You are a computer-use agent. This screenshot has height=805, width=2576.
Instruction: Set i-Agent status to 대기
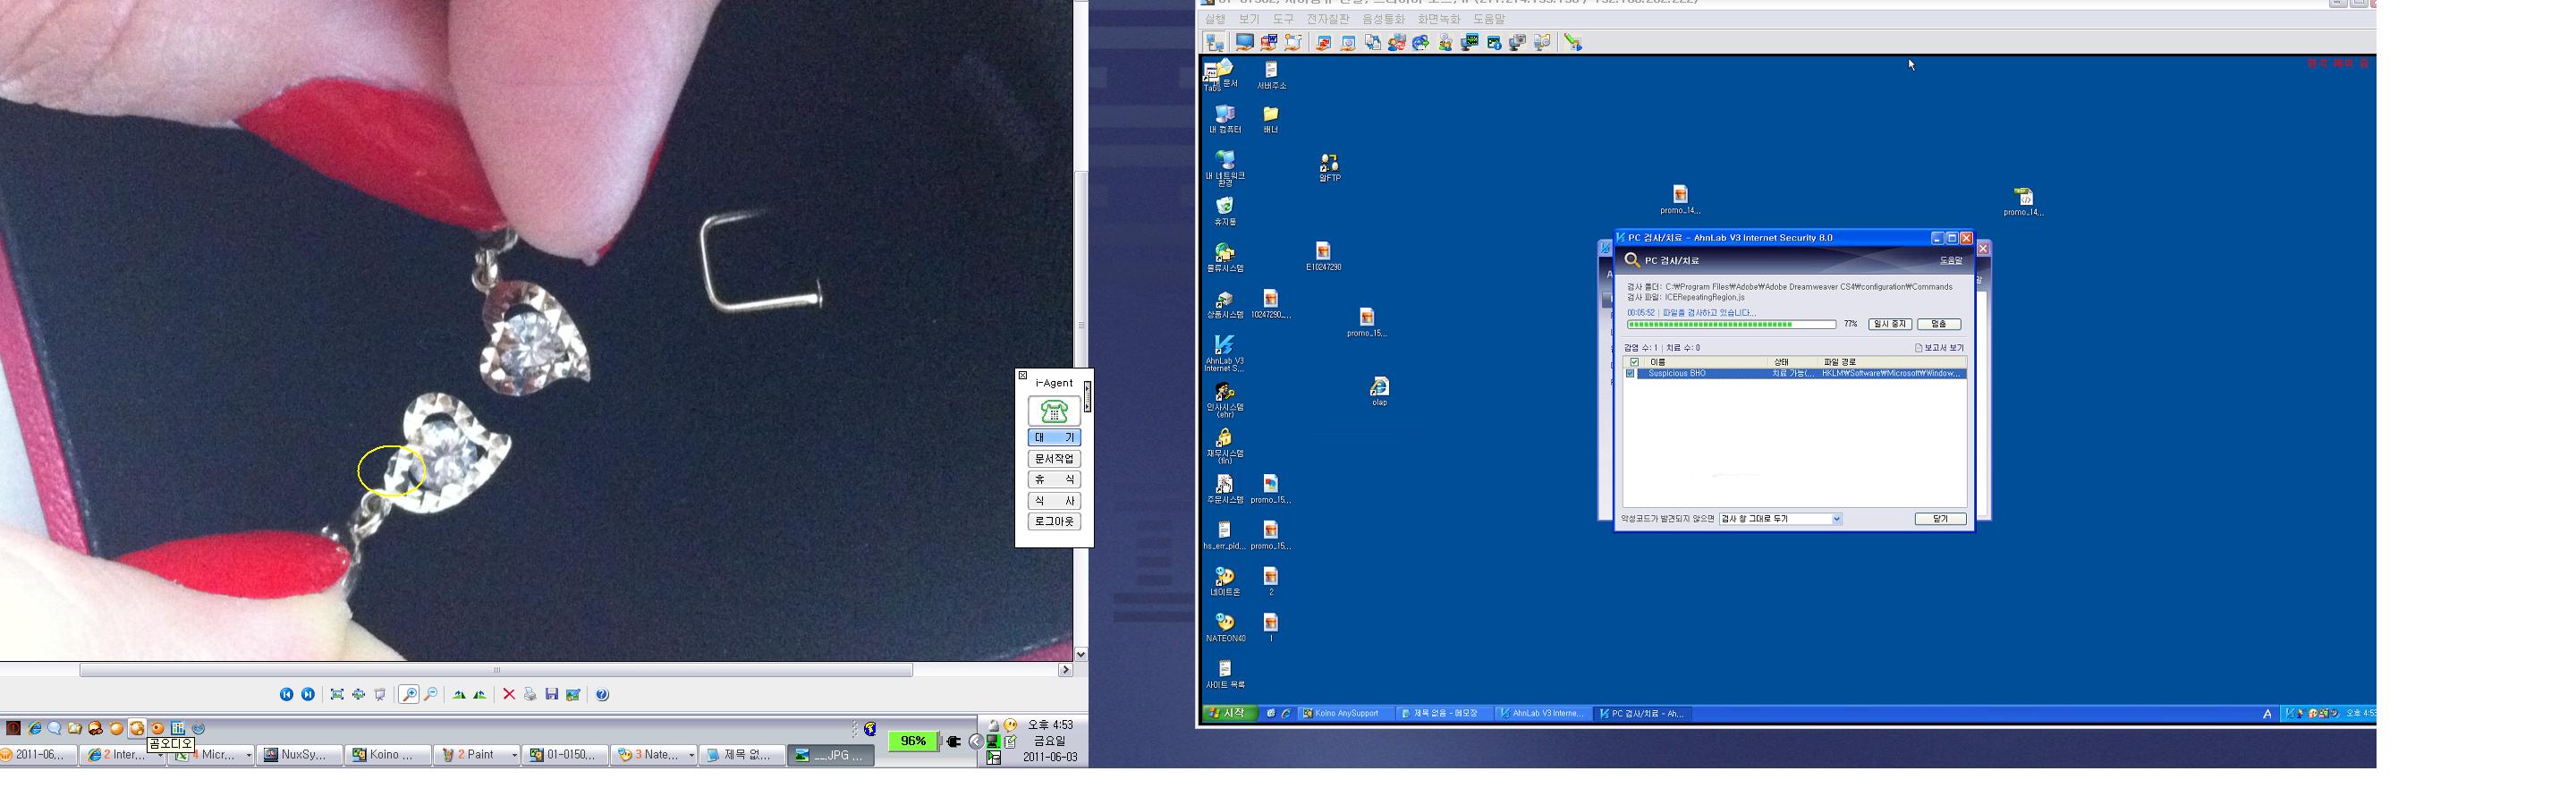click(x=1054, y=438)
